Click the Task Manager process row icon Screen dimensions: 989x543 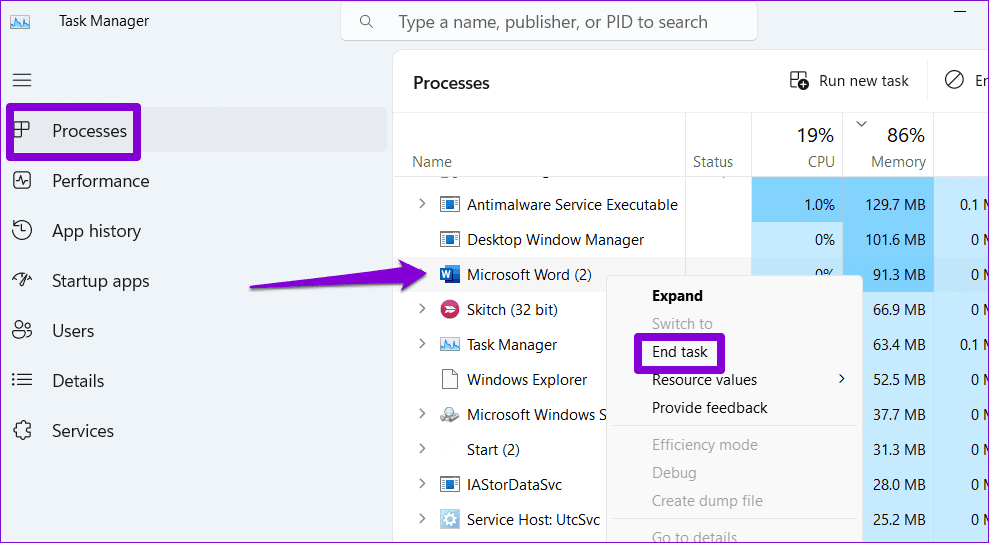click(449, 344)
